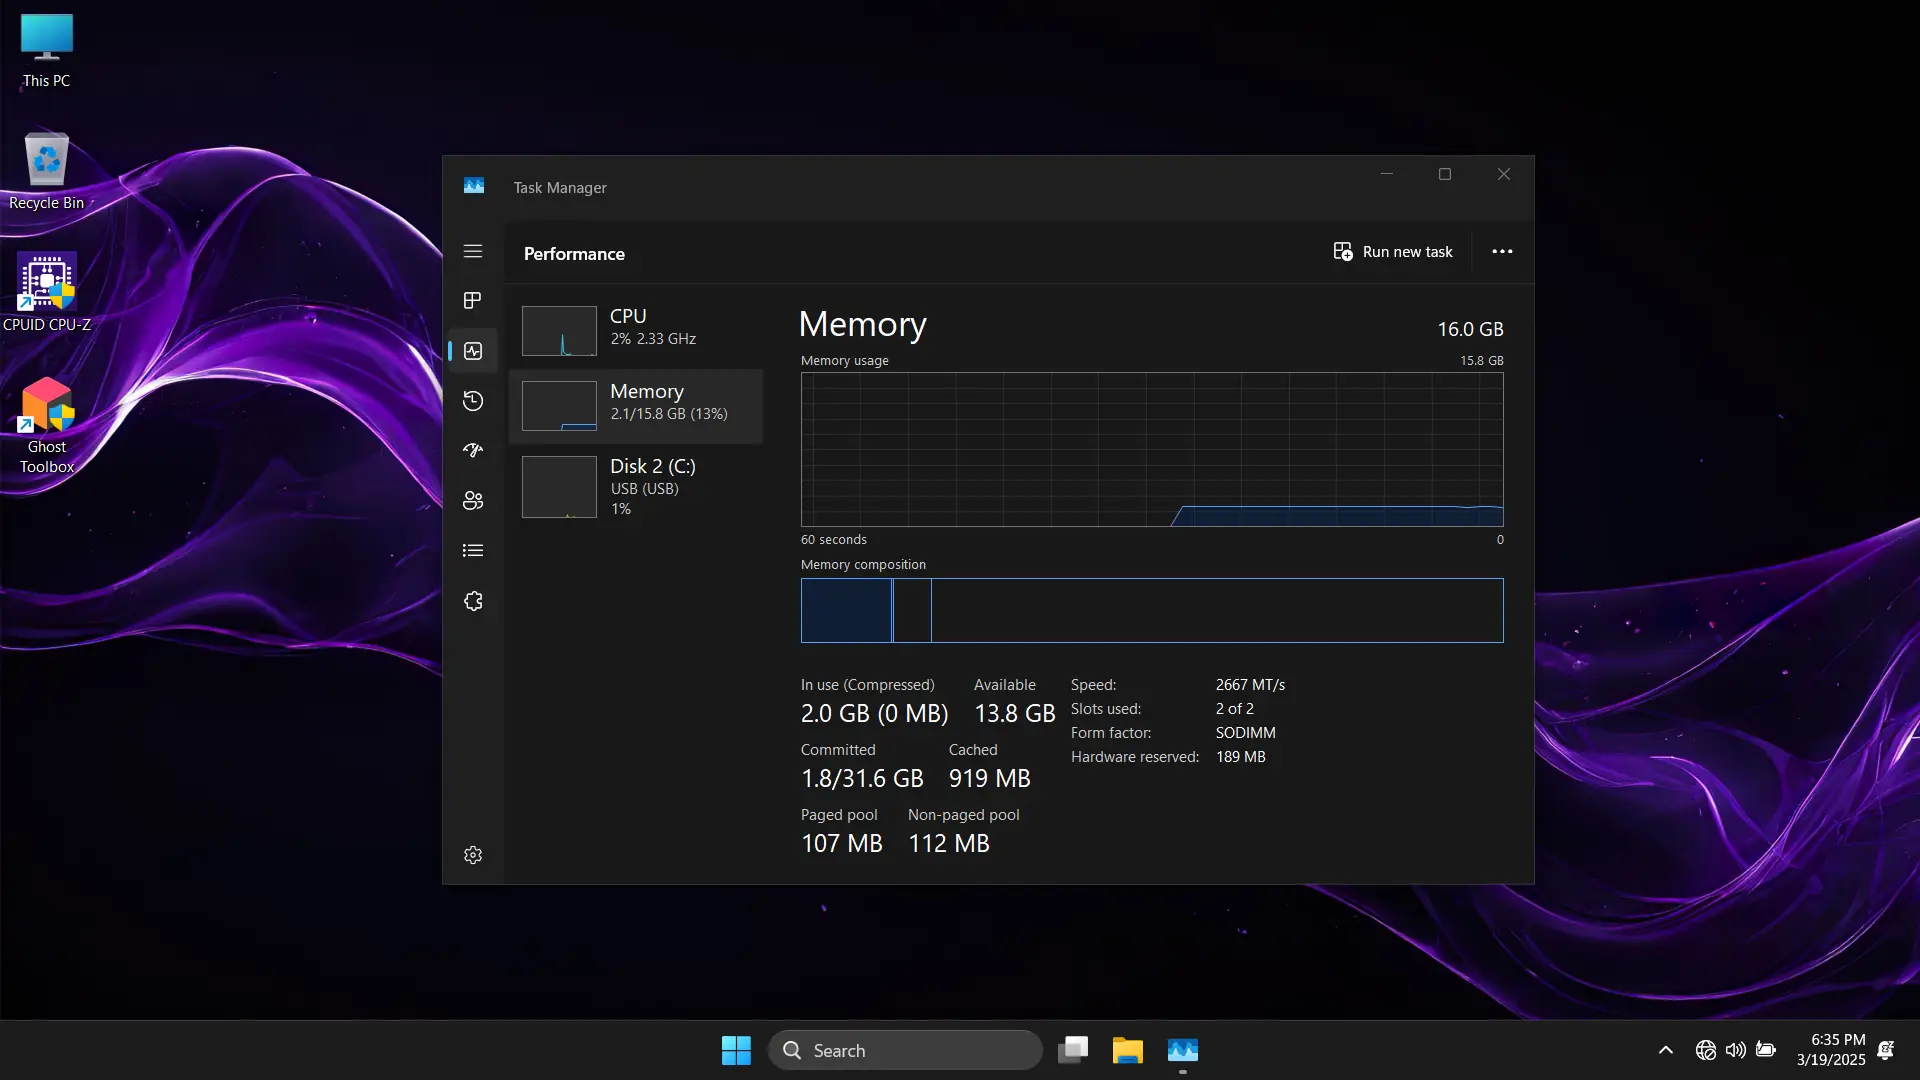Open the Users page icon

pyautogui.click(x=473, y=501)
